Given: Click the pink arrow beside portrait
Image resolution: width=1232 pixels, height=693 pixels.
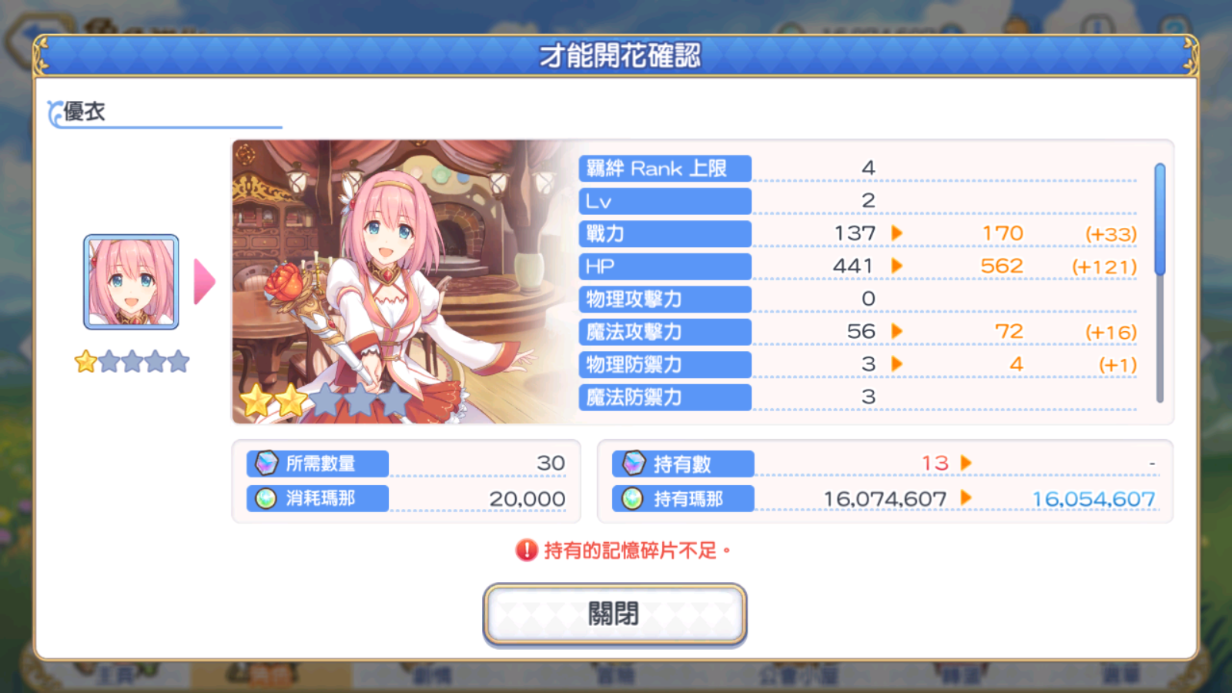Looking at the screenshot, I should click(204, 282).
